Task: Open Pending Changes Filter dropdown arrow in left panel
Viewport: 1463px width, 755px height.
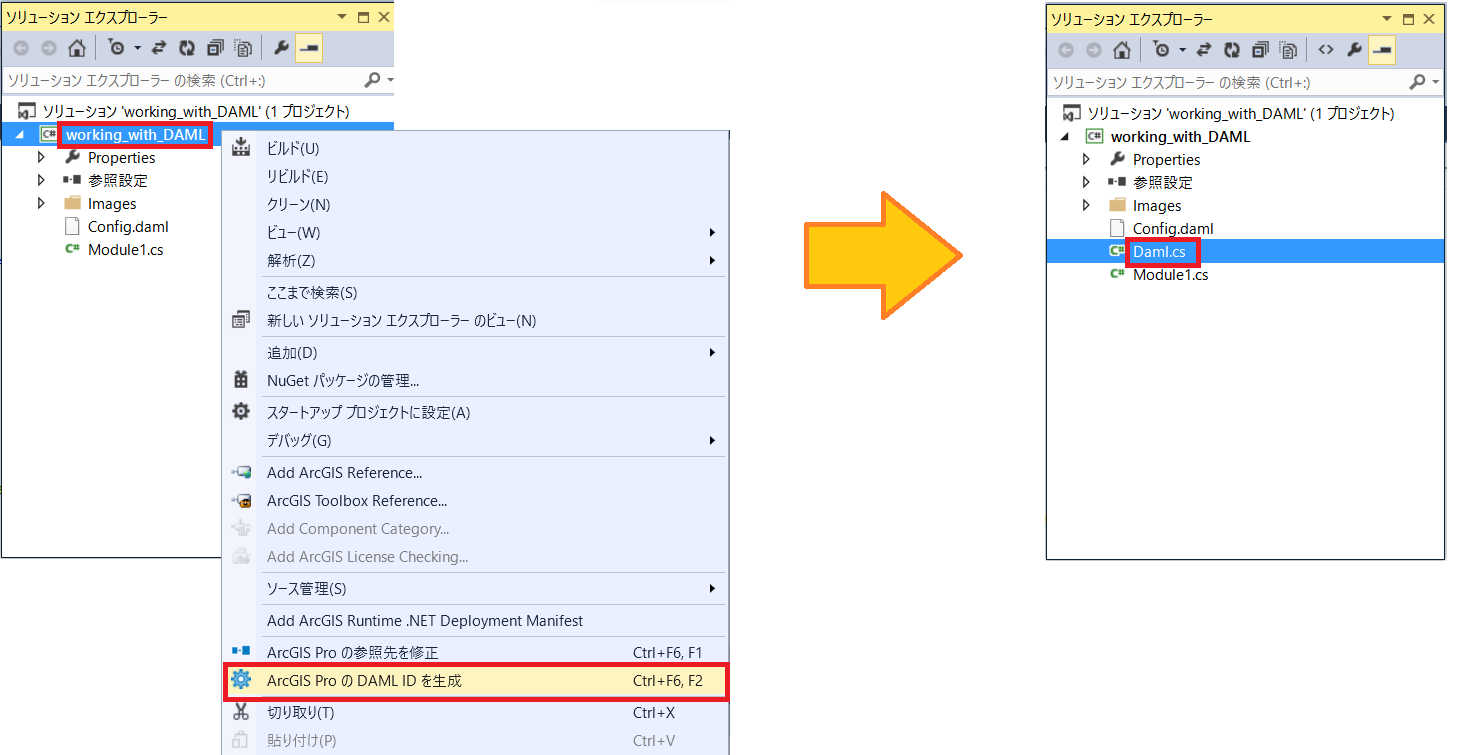Action: [x=138, y=48]
